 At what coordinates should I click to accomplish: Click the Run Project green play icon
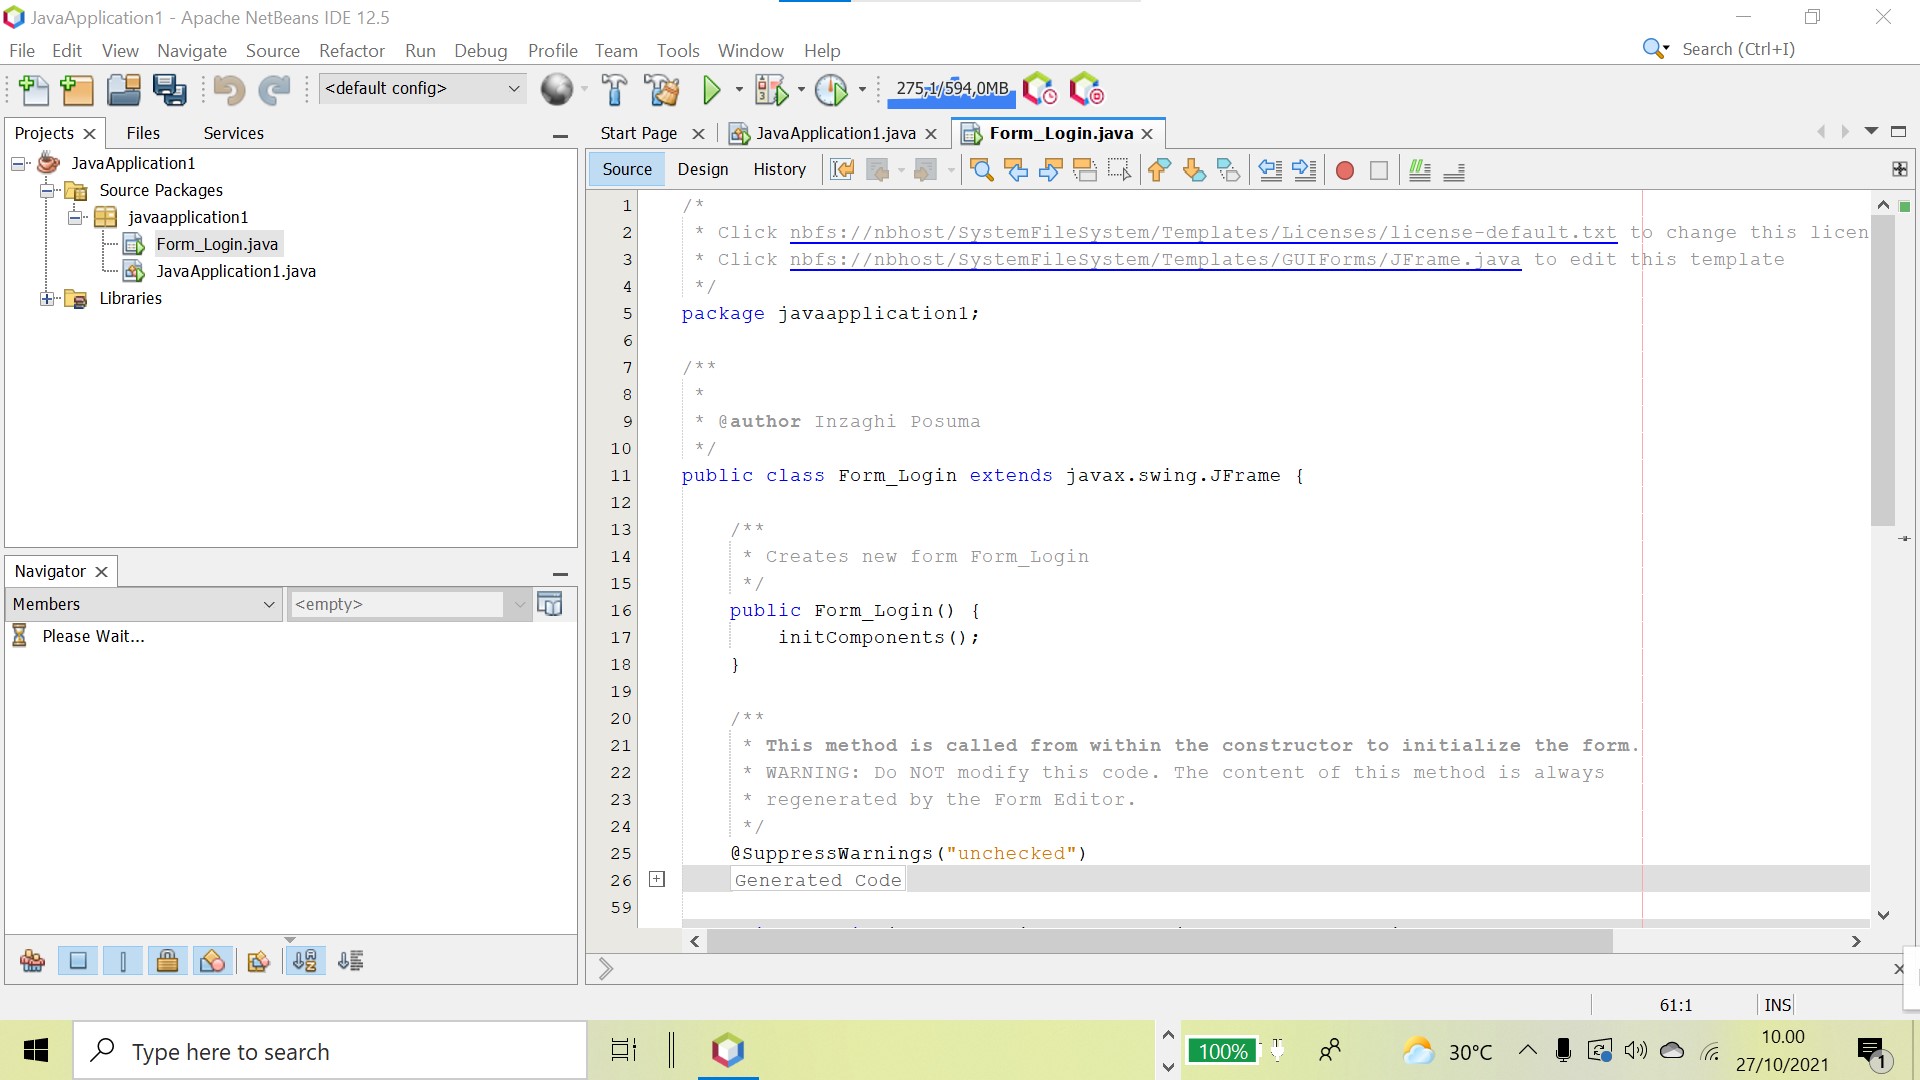click(711, 90)
